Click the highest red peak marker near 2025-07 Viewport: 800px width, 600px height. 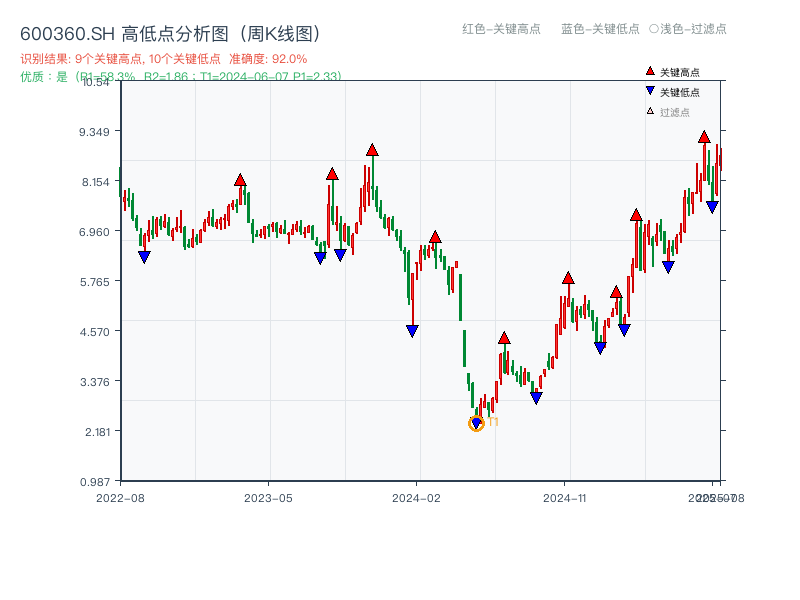704,137
